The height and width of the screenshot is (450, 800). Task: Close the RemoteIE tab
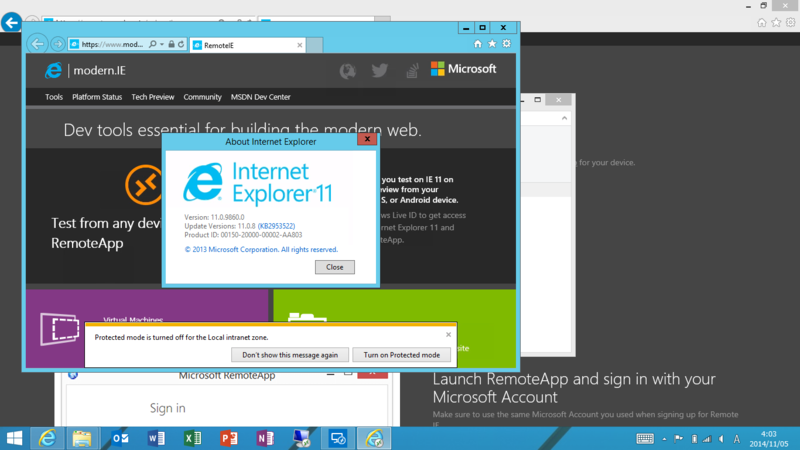(x=299, y=45)
